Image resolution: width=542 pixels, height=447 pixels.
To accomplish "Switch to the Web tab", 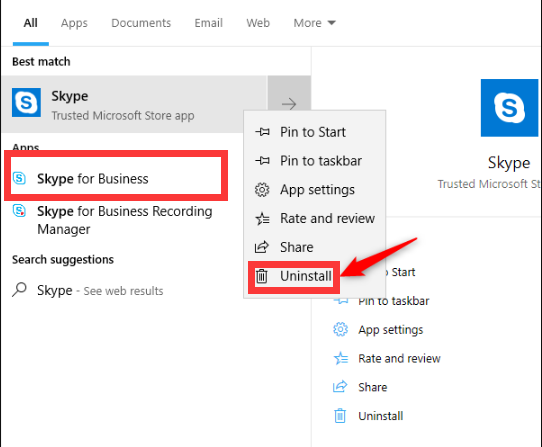I will (x=258, y=23).
